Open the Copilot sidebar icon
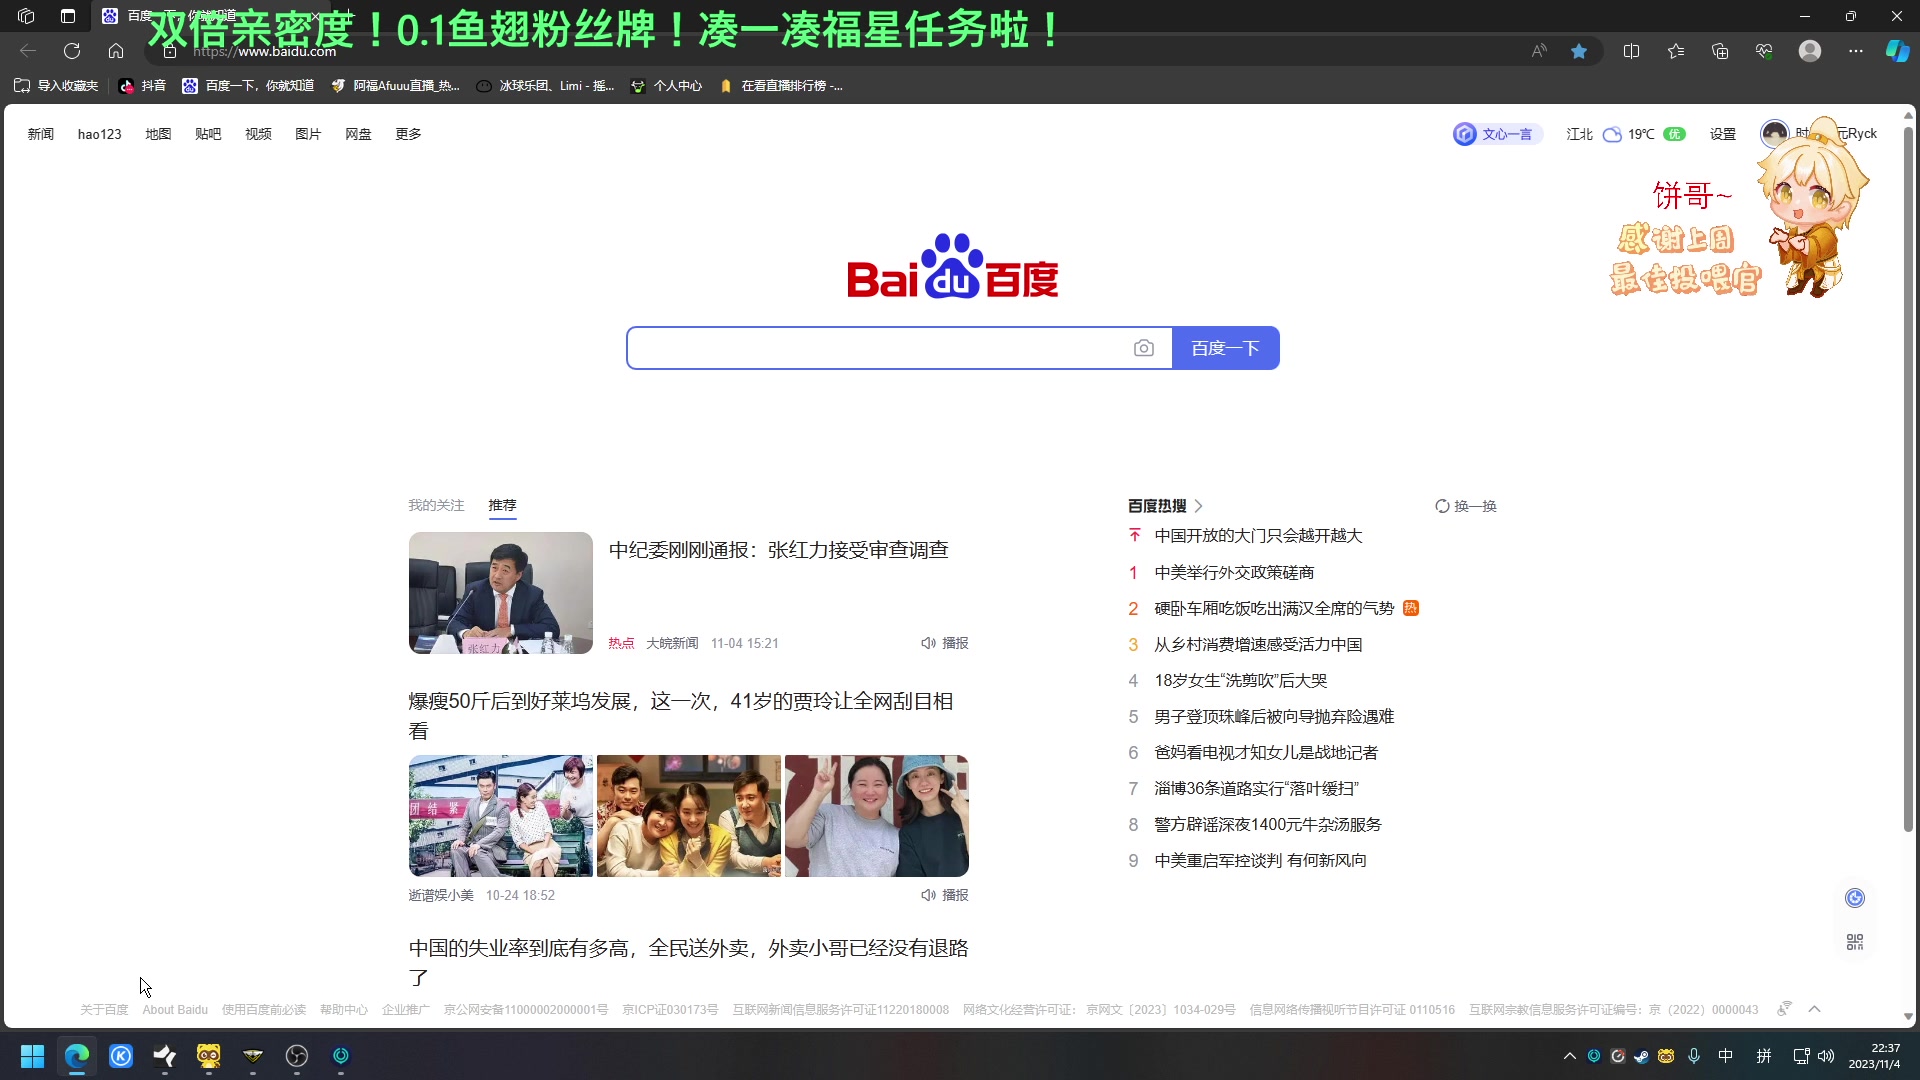Image resolution: width=1920 pixels, height=1080 pixels. pos(1897,51)
